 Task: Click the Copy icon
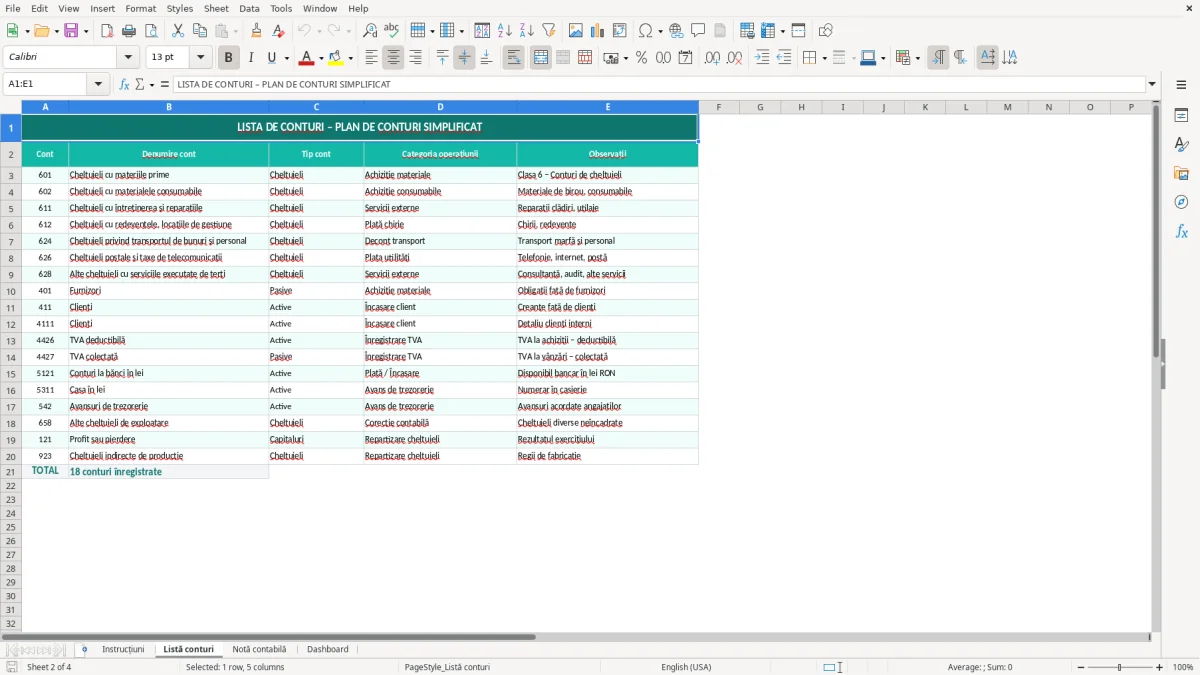point(200,31)
